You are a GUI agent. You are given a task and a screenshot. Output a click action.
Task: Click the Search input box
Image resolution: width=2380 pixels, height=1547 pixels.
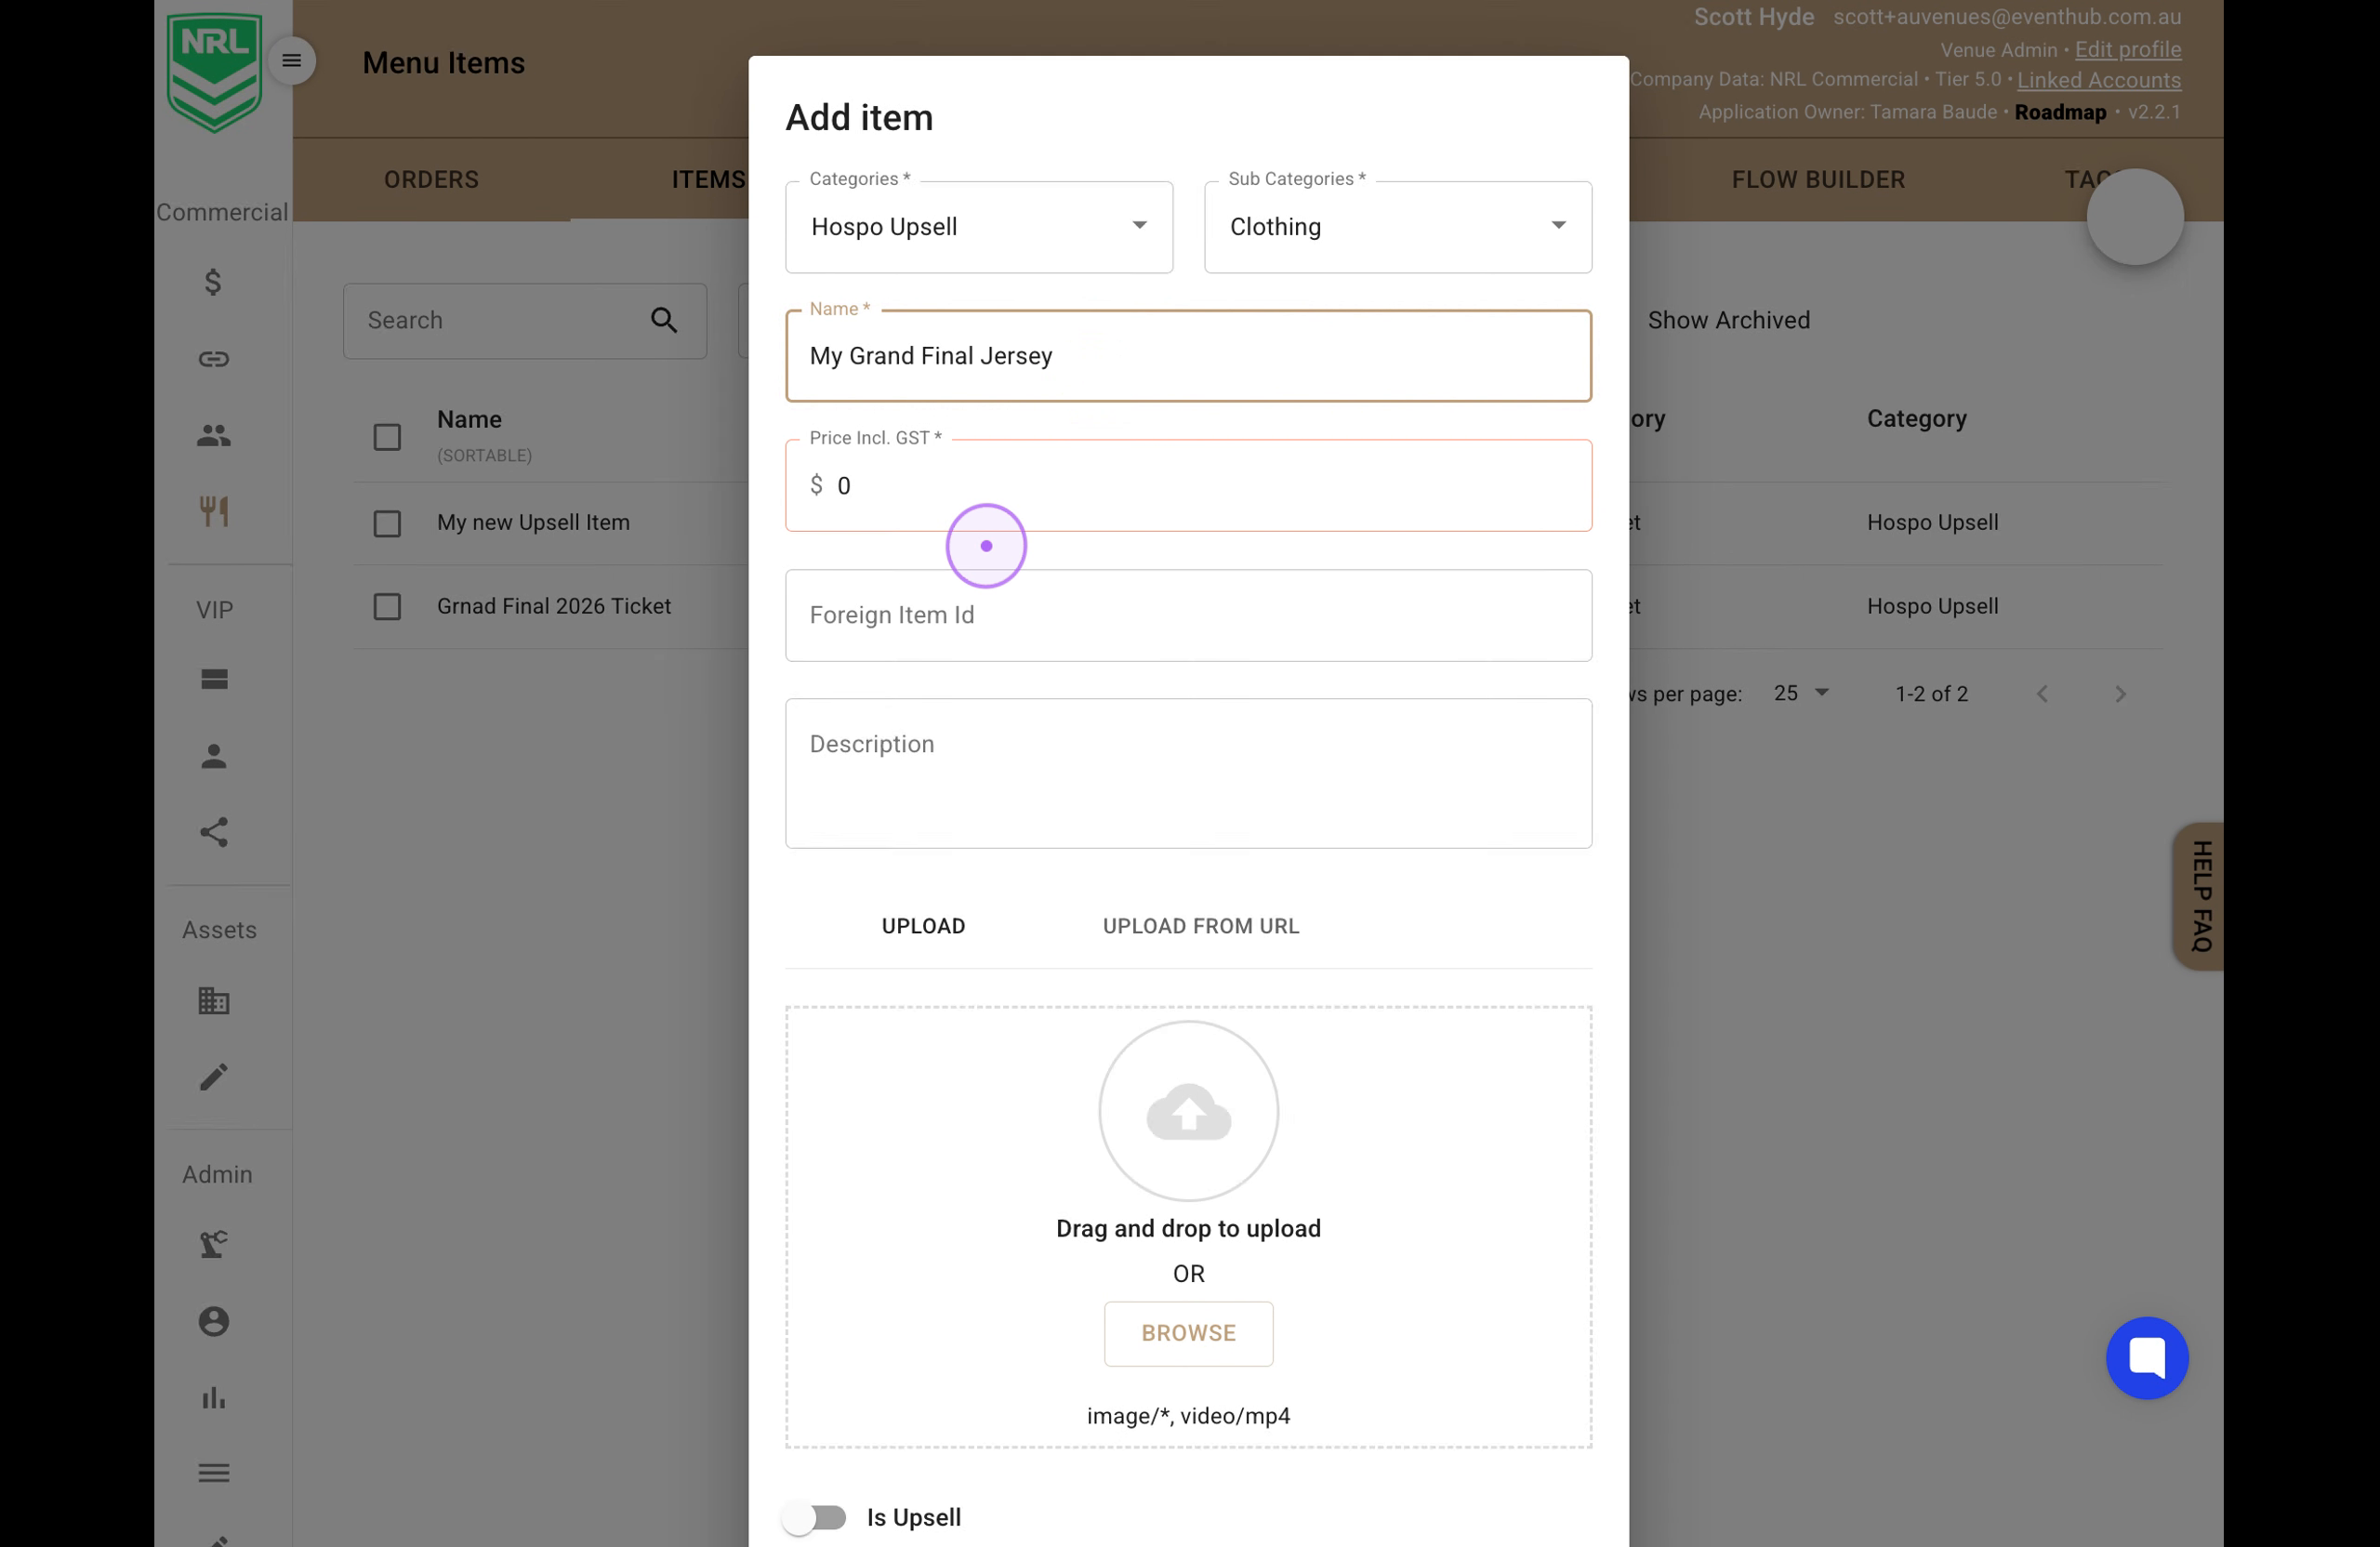pyautogui.click(x=524, y=320)
